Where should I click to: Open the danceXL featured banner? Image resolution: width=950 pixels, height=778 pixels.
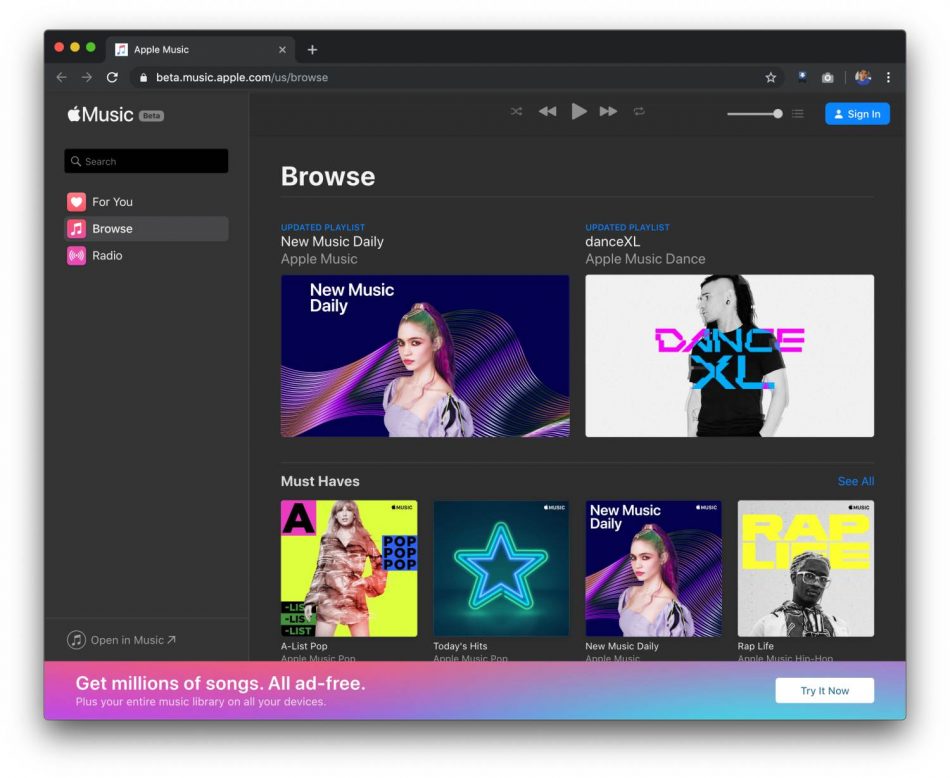(729, 356)
